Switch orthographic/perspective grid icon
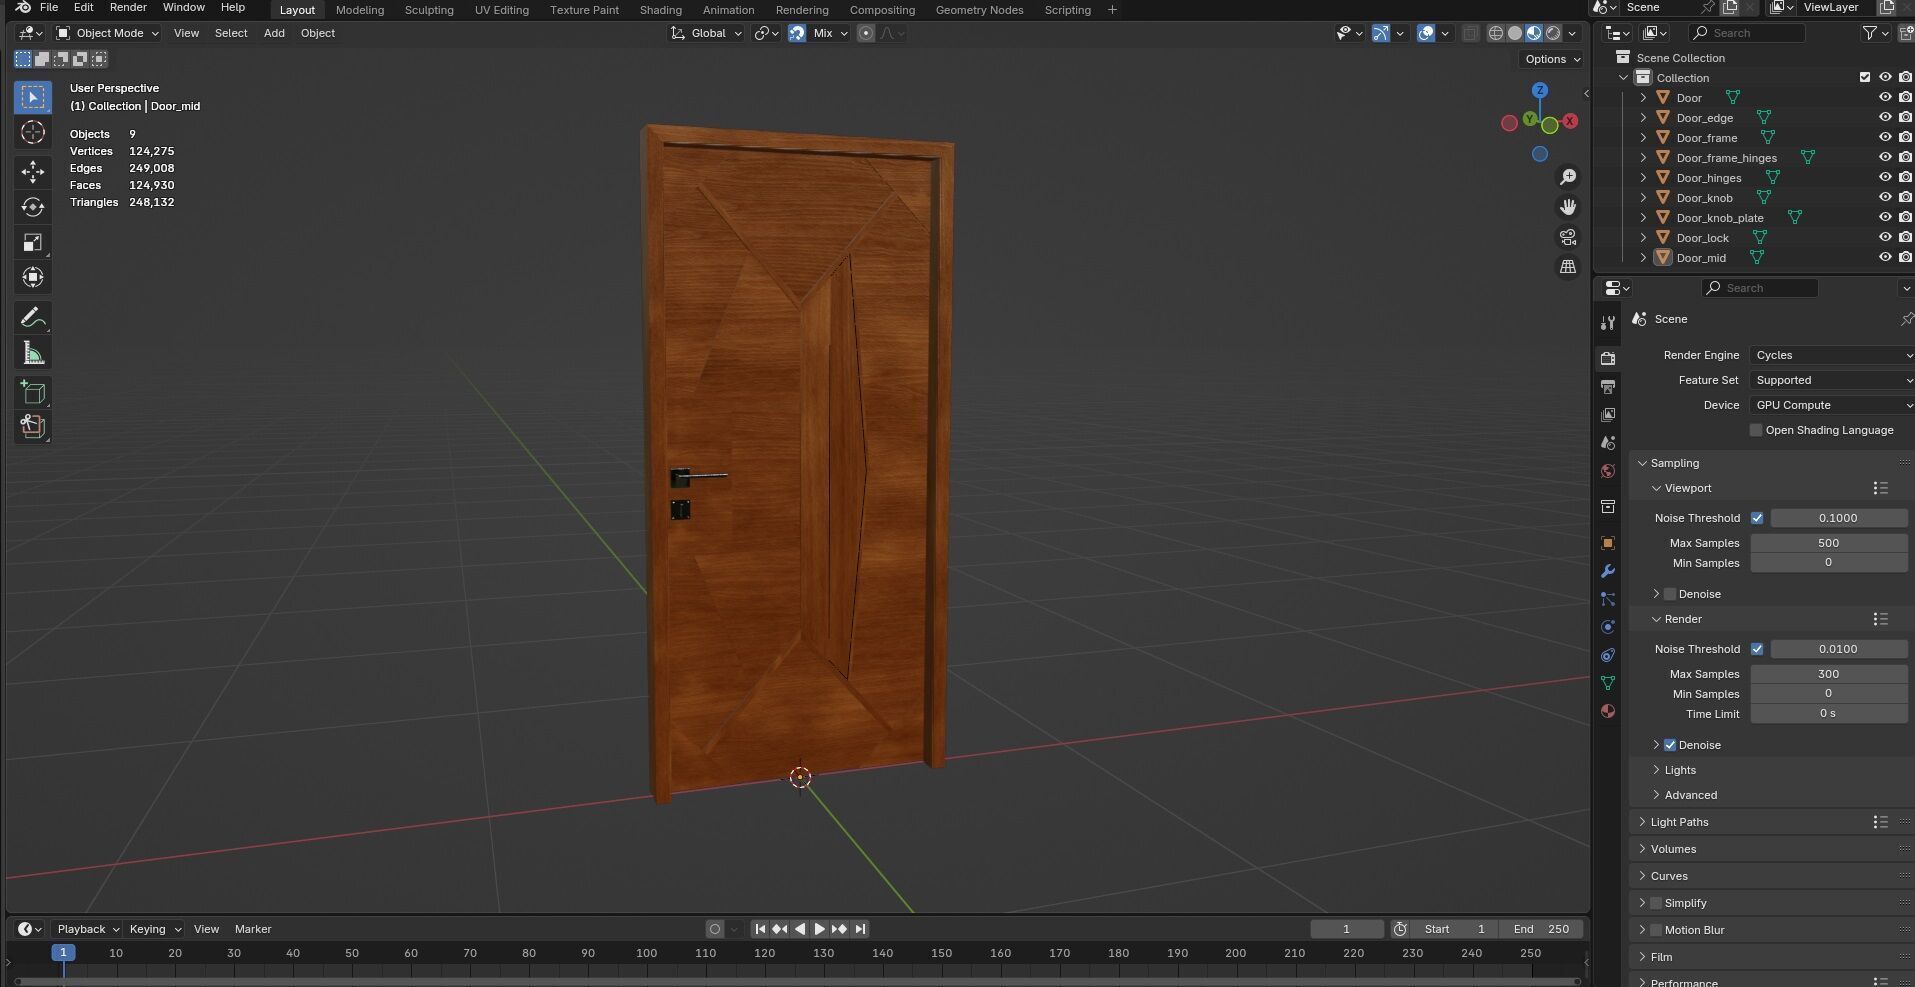 [x=1568, y=267]
